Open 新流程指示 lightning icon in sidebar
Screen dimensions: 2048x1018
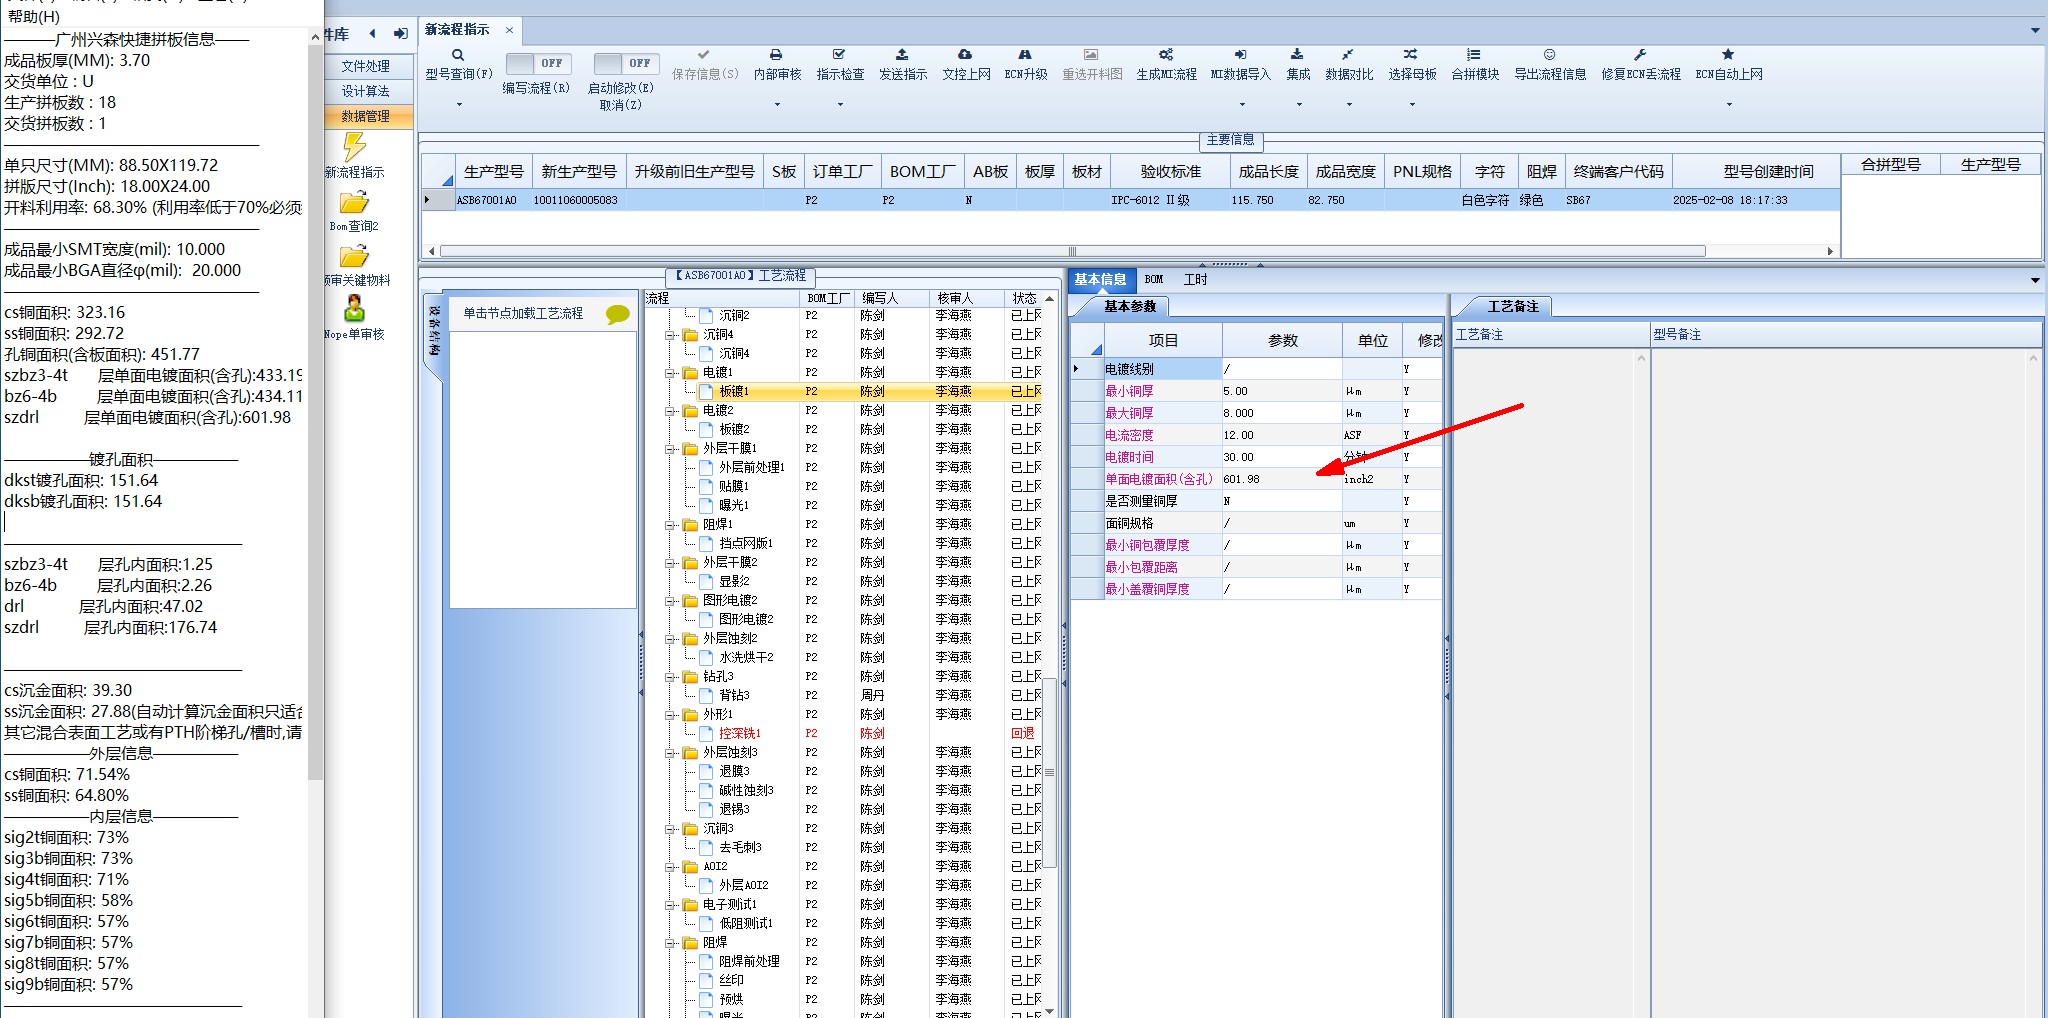pyautogui.click(x=354, y=147)
